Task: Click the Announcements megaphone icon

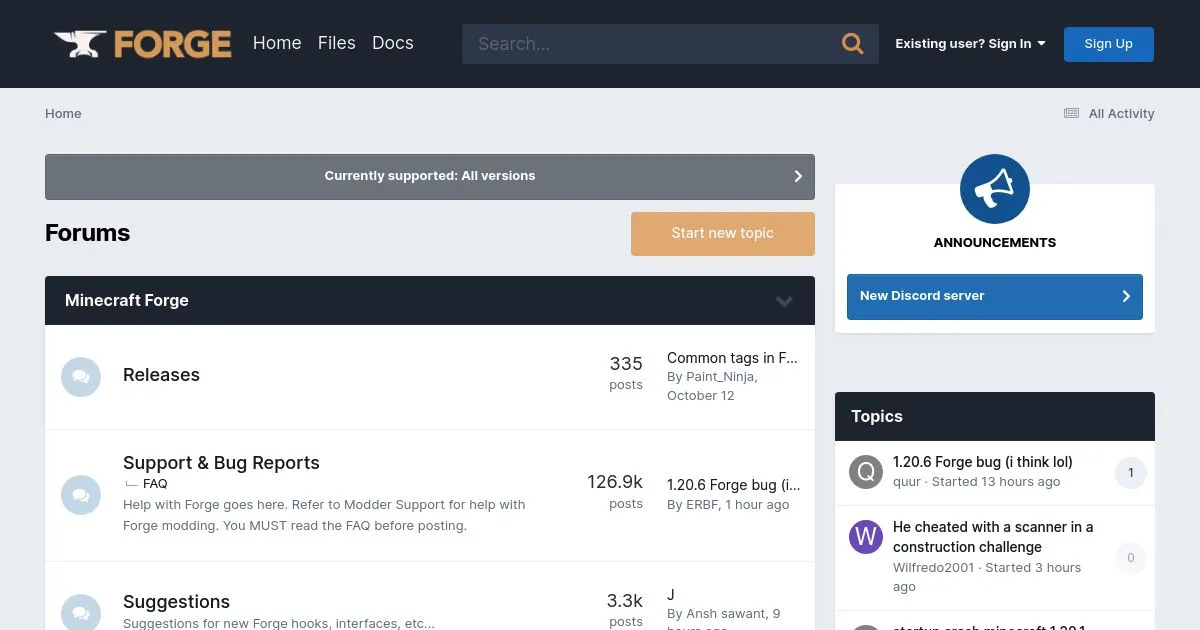Action: click(x=994, y=189)
